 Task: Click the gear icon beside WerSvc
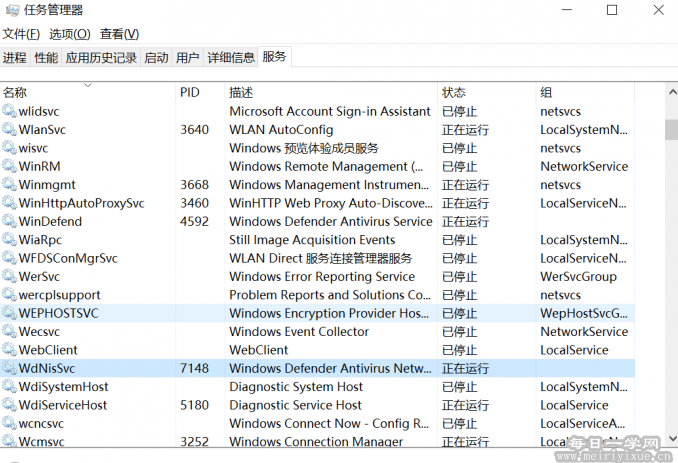9,276
